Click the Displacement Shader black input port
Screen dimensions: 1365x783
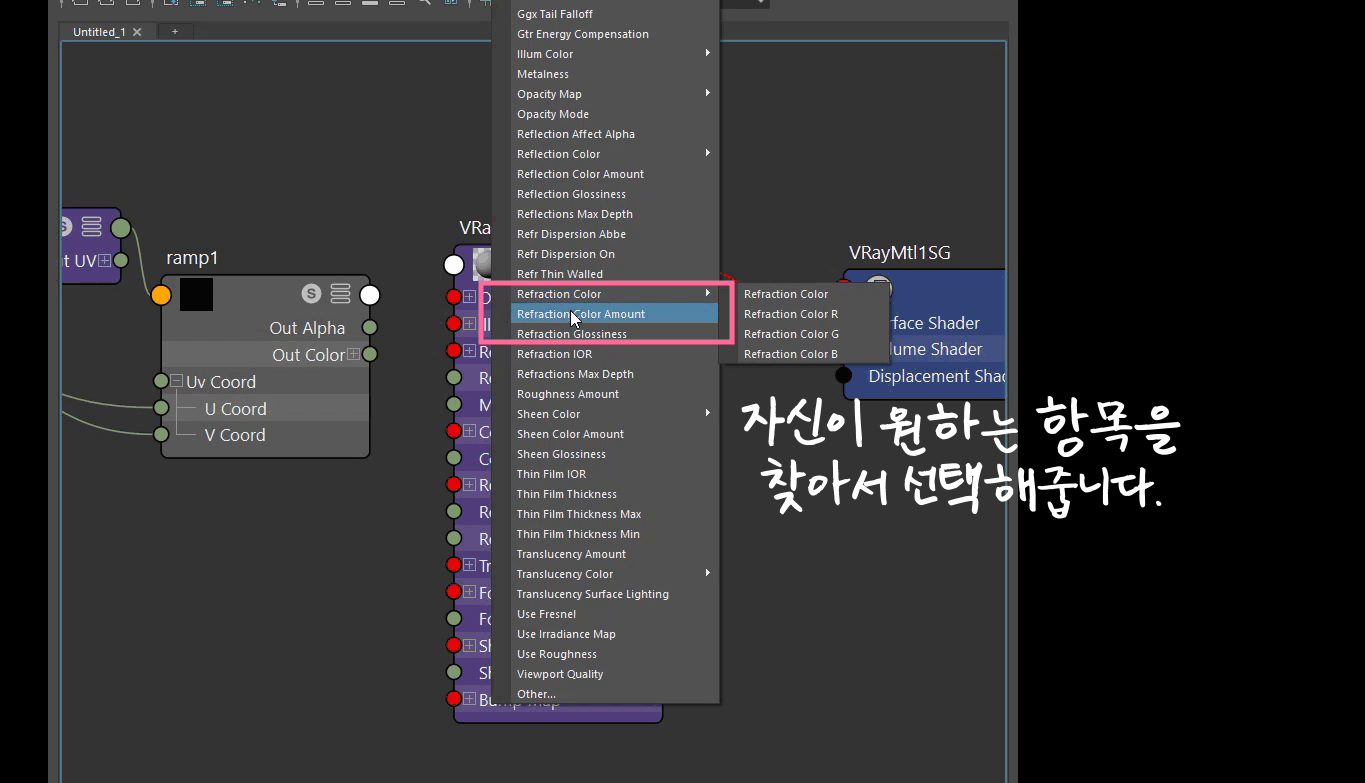844,376
